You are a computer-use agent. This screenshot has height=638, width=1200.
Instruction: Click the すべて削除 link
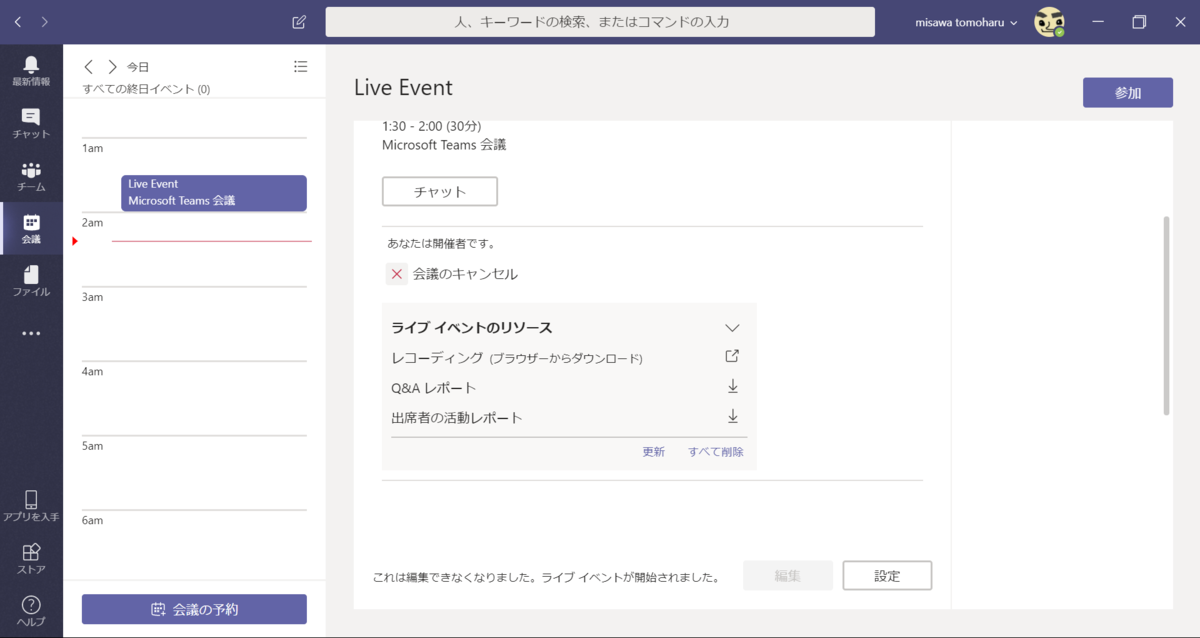pyautogui.click(x=716, y=452)
